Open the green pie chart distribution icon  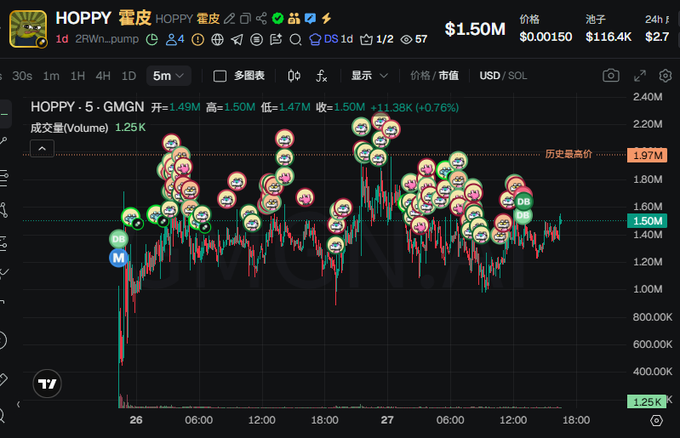[152, 39]
